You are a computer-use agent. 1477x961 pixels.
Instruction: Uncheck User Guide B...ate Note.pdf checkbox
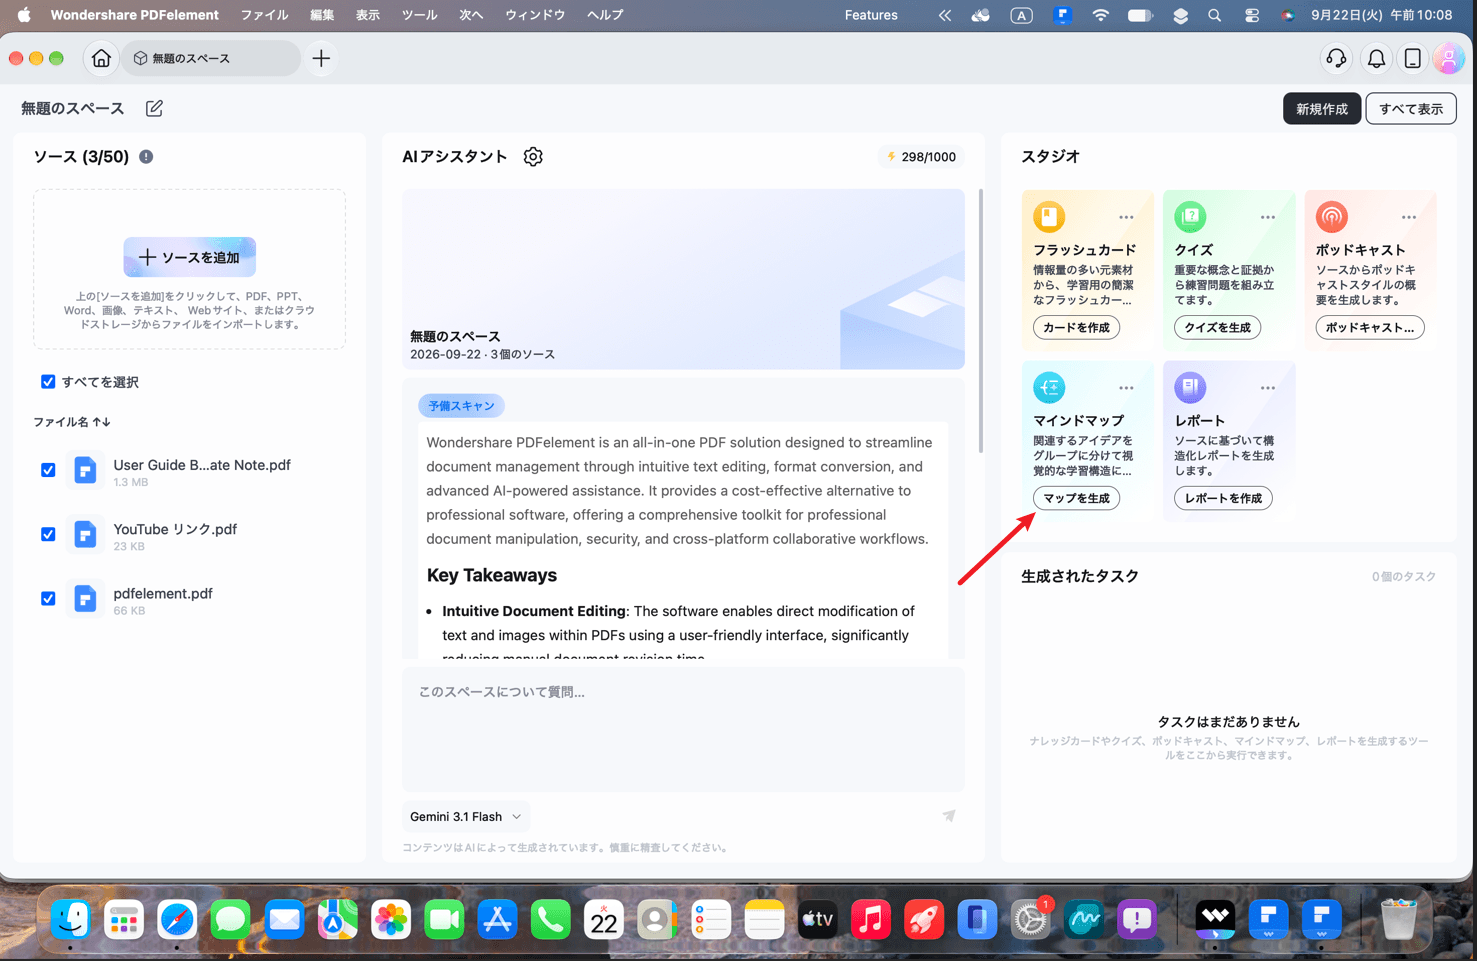coord(48,470)
